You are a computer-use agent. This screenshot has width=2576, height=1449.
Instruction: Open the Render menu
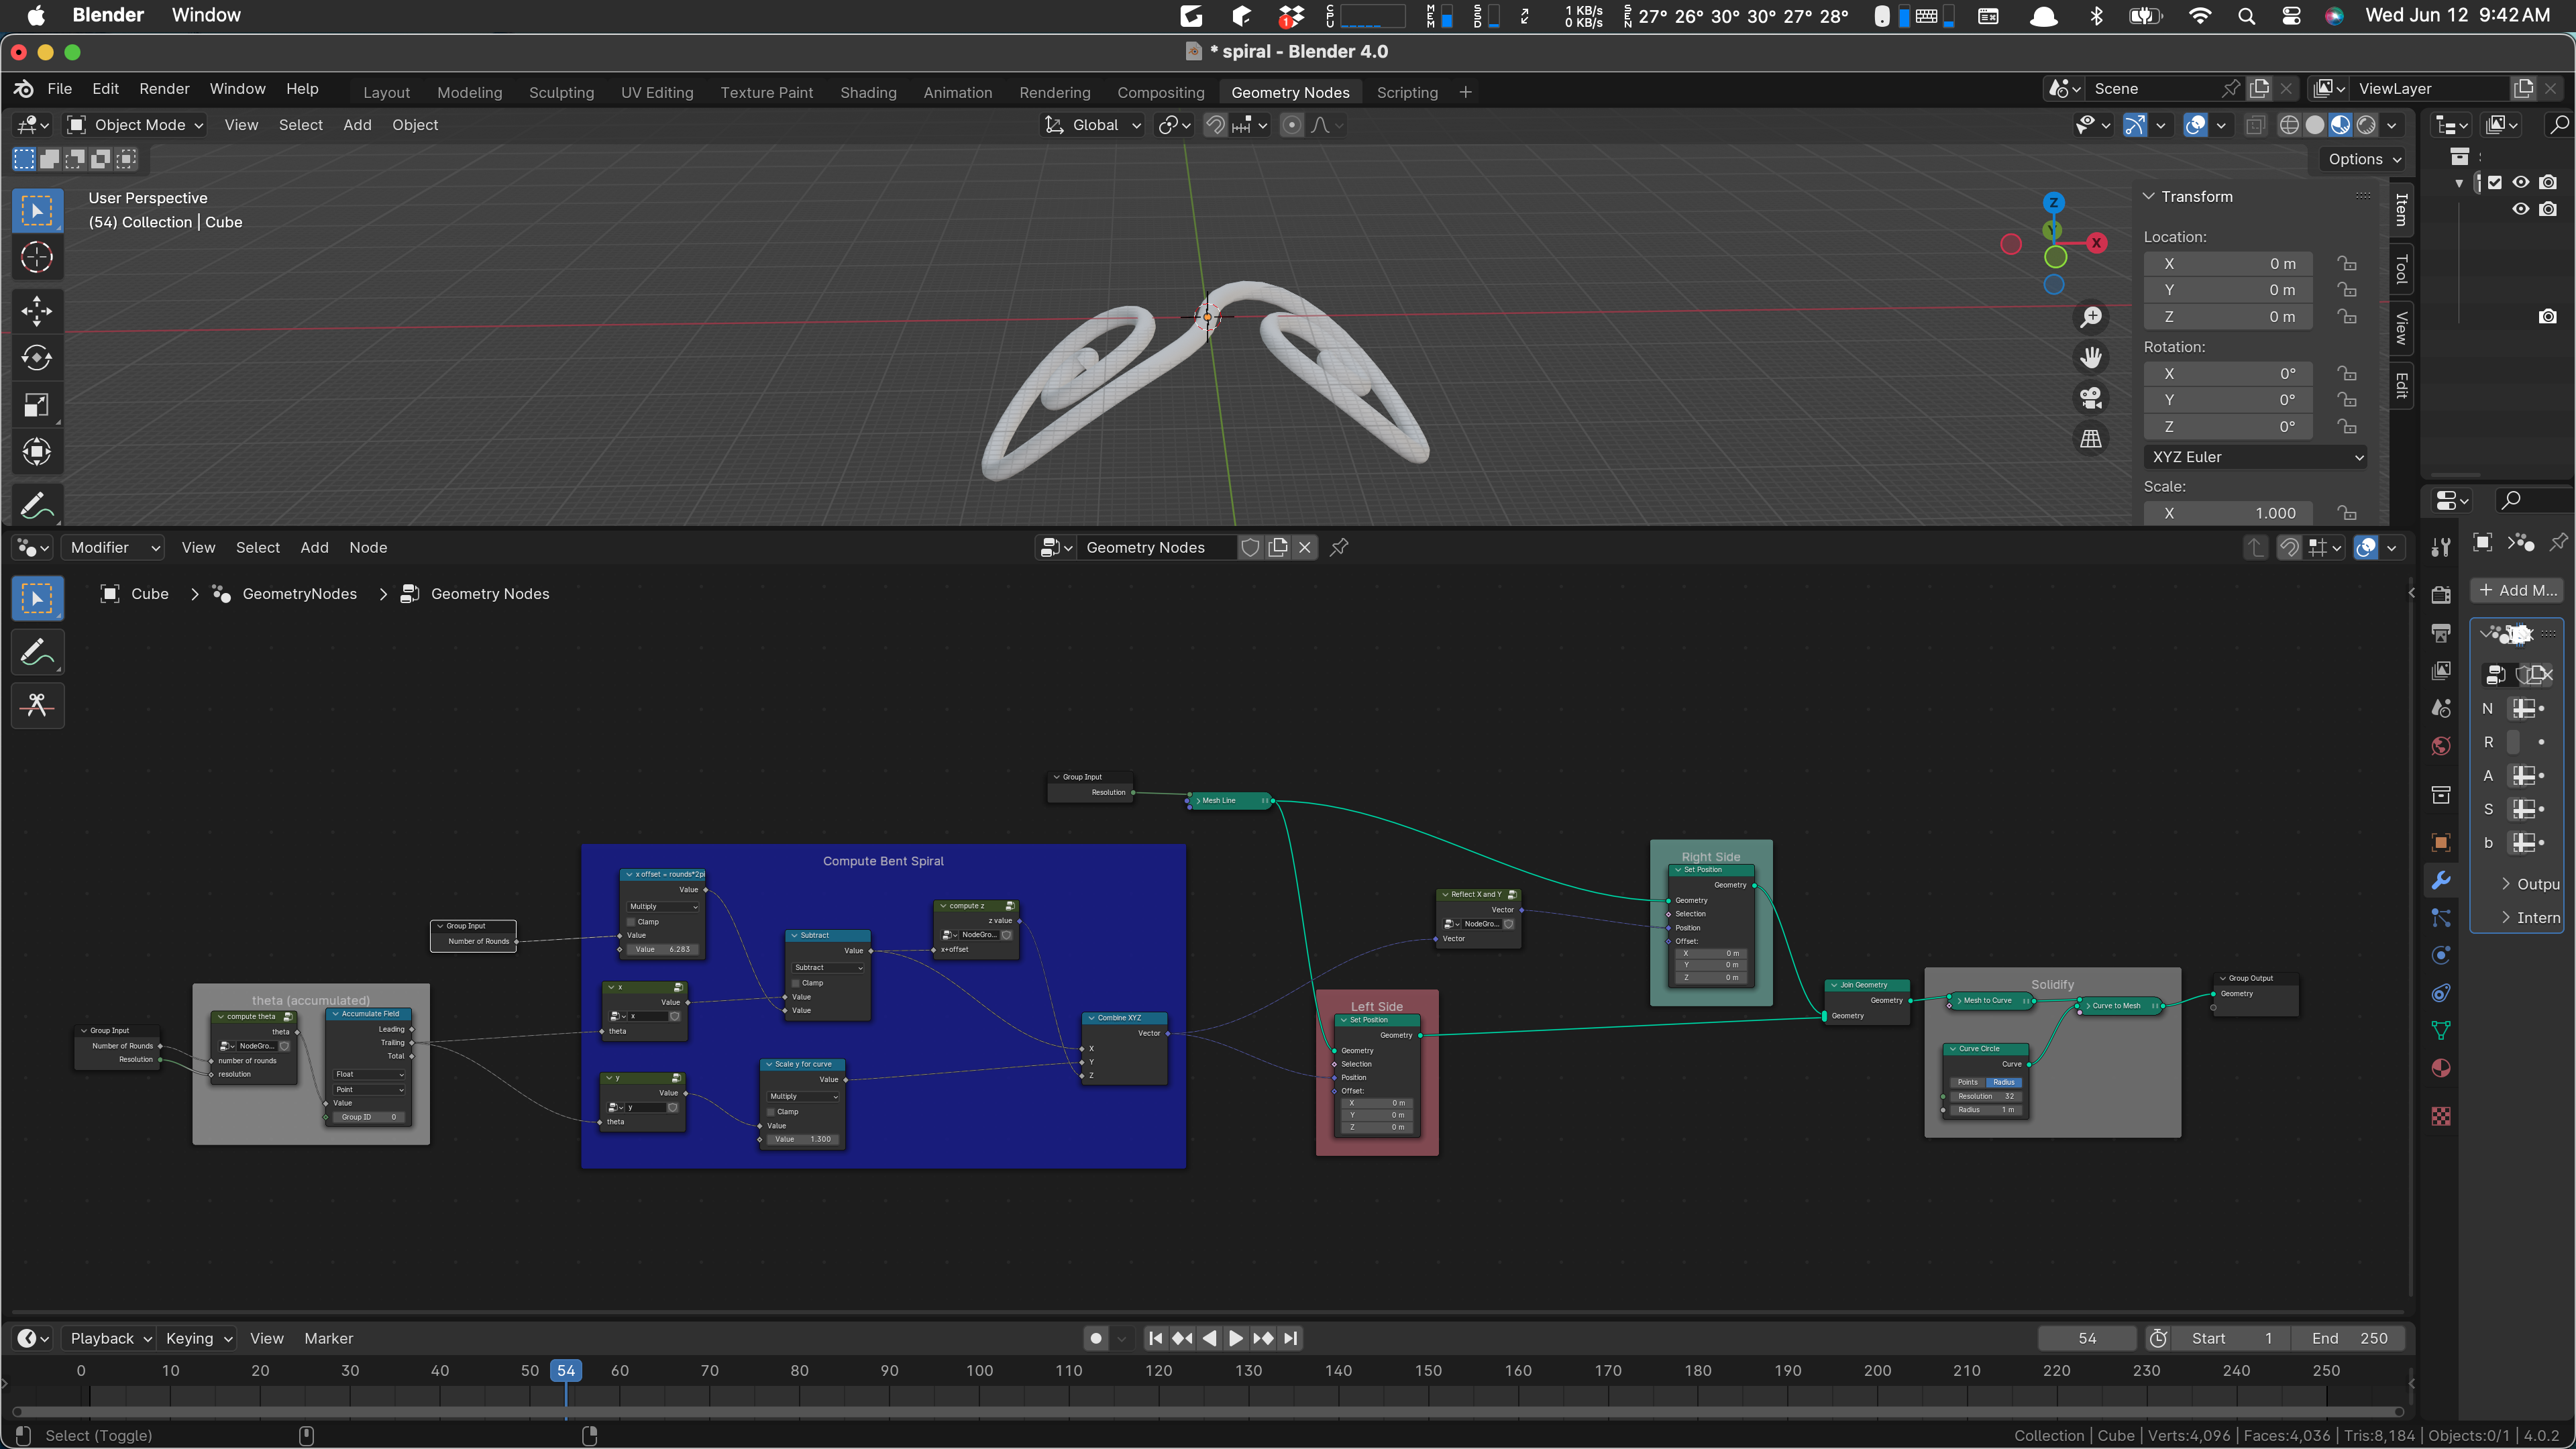click(x=164, y=88)
